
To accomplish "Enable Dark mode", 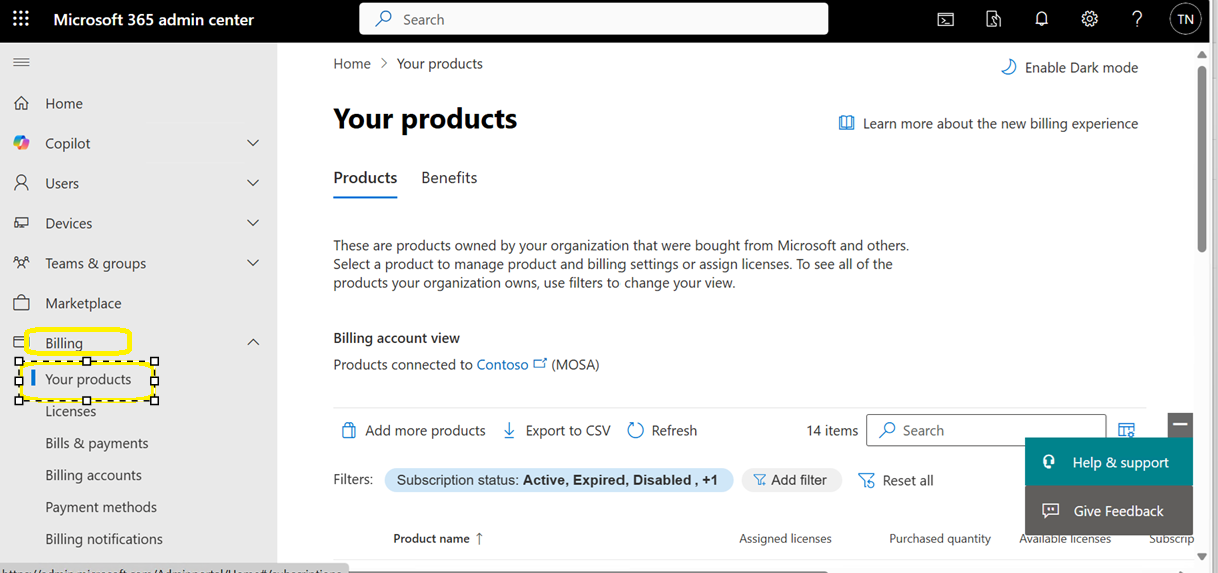I will [x=1069, y=67].
